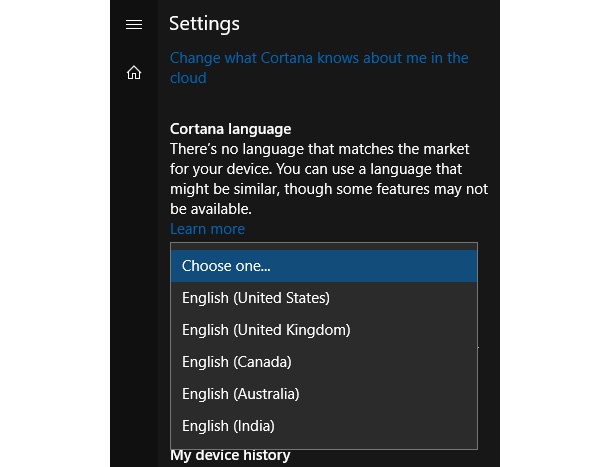Choose English (United States)

pos(324,298)
